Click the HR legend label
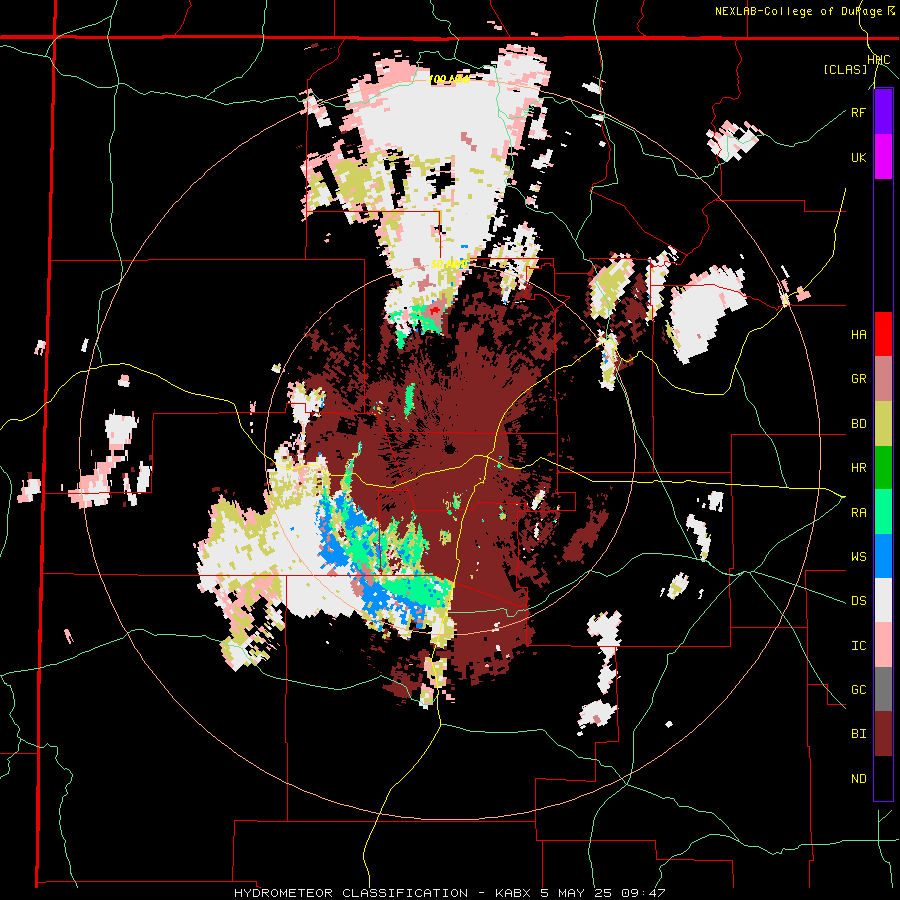 [858, 468]
